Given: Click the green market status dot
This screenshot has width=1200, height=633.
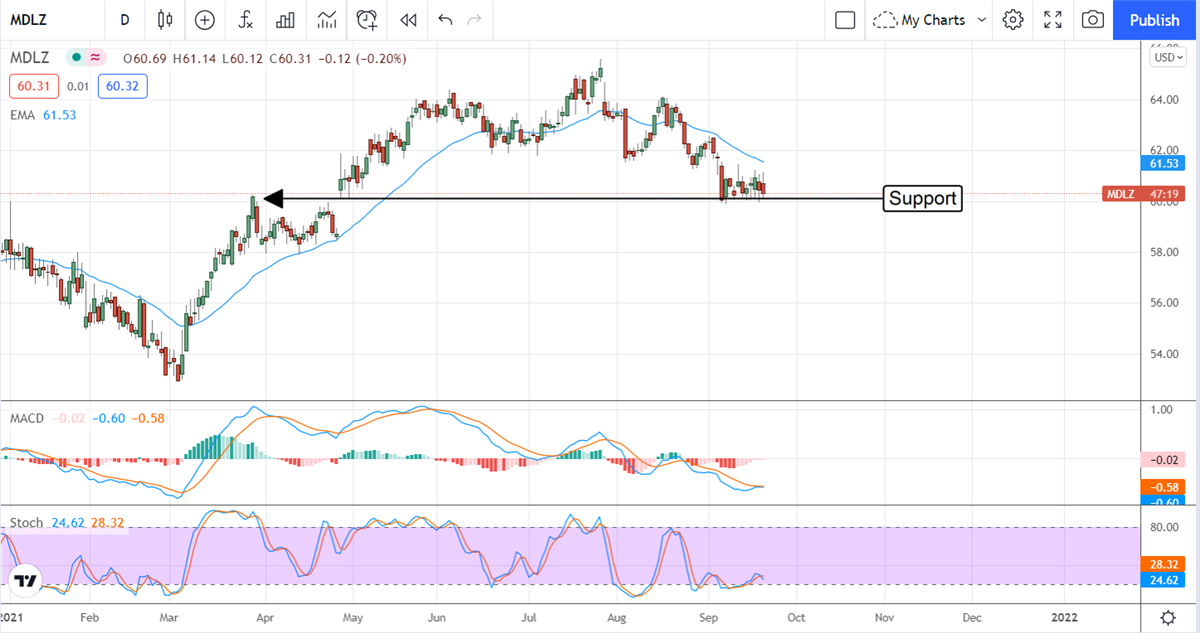Looking at the screenshot, I should (x=75, y=58).
